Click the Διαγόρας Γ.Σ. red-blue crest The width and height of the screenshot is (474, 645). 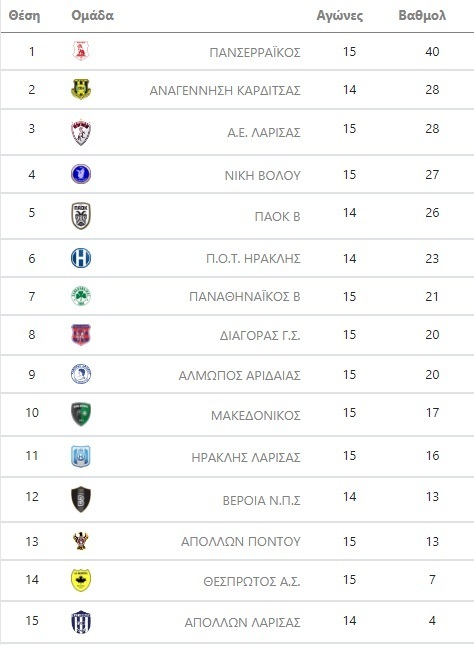point(81,334)
